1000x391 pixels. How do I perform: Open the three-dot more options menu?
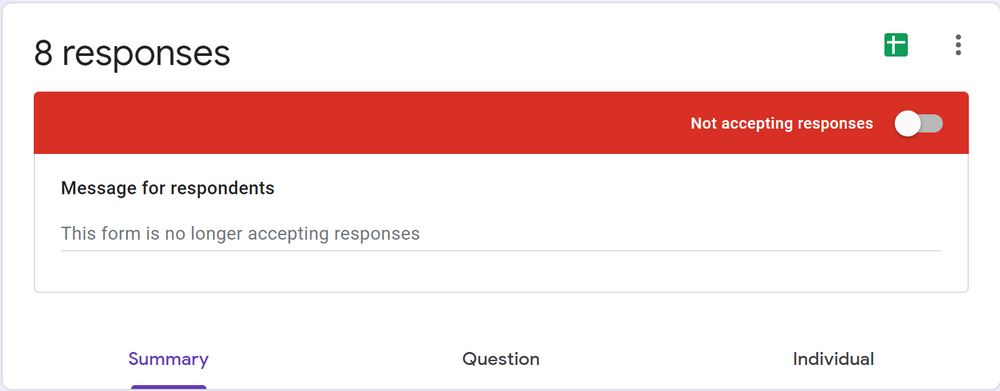click(x=958, y=45)
